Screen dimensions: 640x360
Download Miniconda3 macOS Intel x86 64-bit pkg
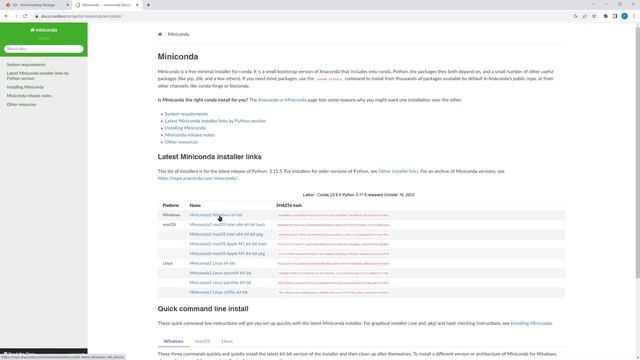[x=226, y=234]
